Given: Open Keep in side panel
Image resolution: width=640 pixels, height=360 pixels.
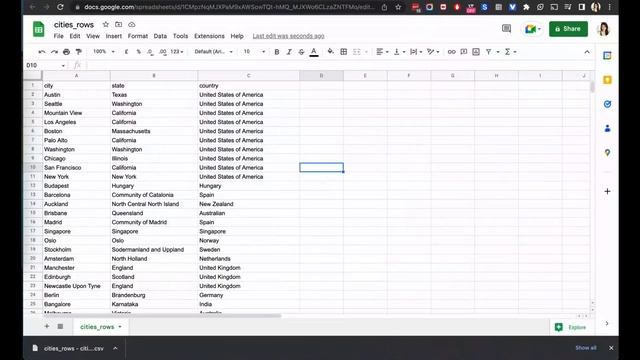Looking at the screenshot, I should 607,80.
